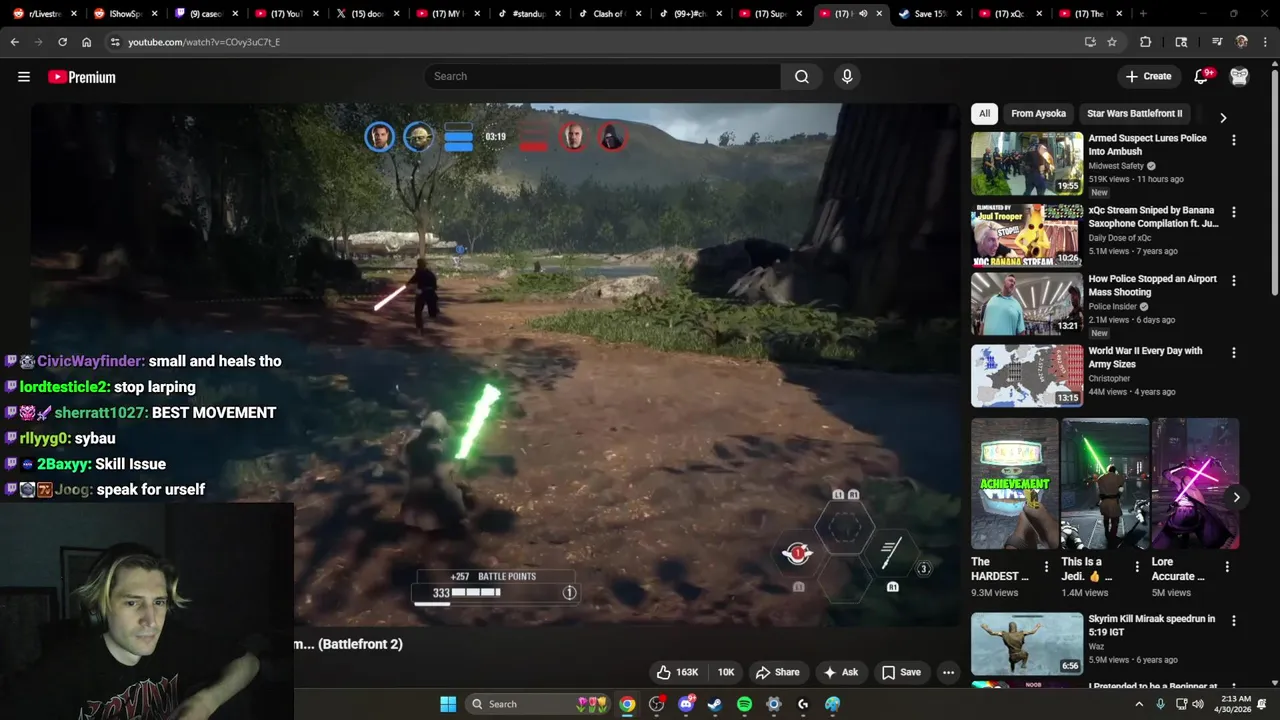Click the address bar URL

click(204, 42)
